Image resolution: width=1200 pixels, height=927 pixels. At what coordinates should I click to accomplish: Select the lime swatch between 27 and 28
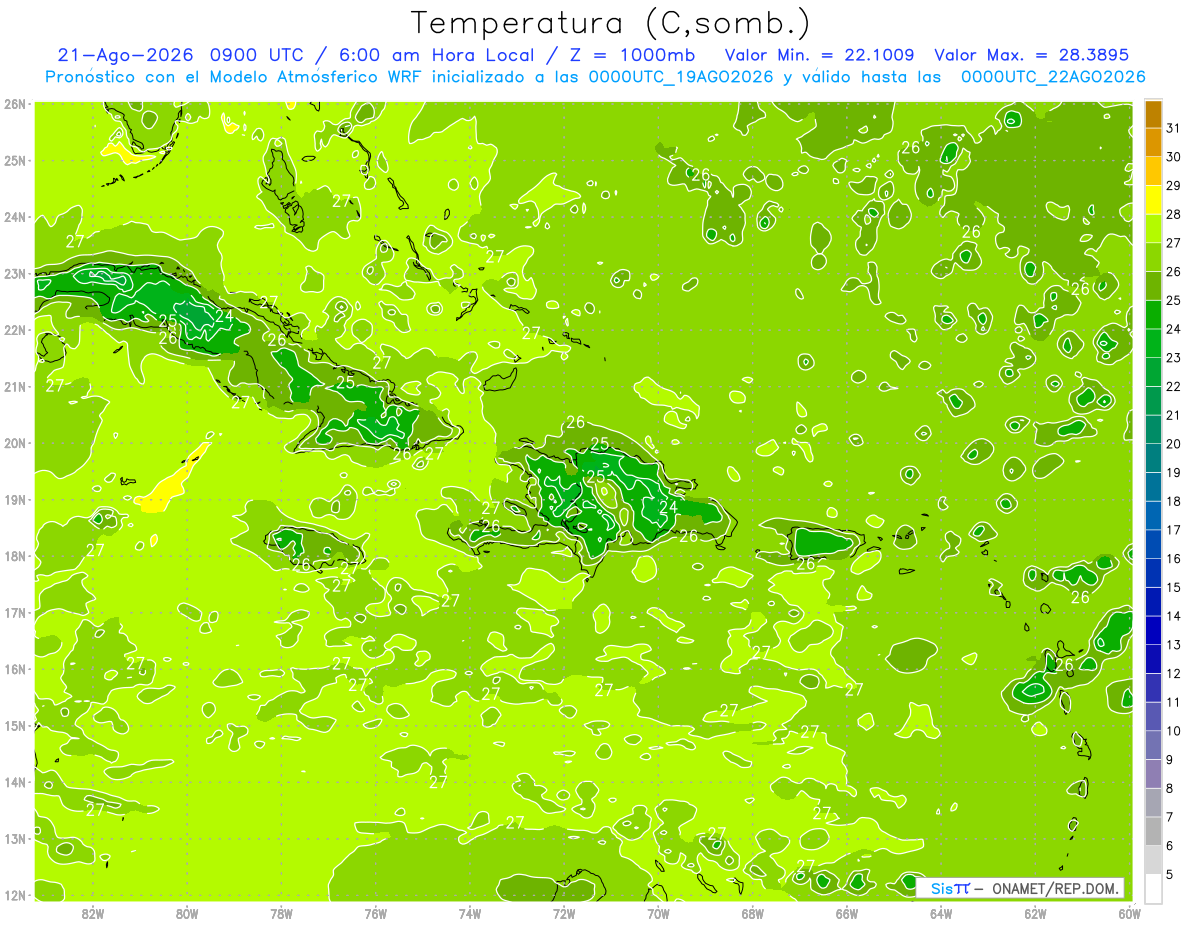1153,228
